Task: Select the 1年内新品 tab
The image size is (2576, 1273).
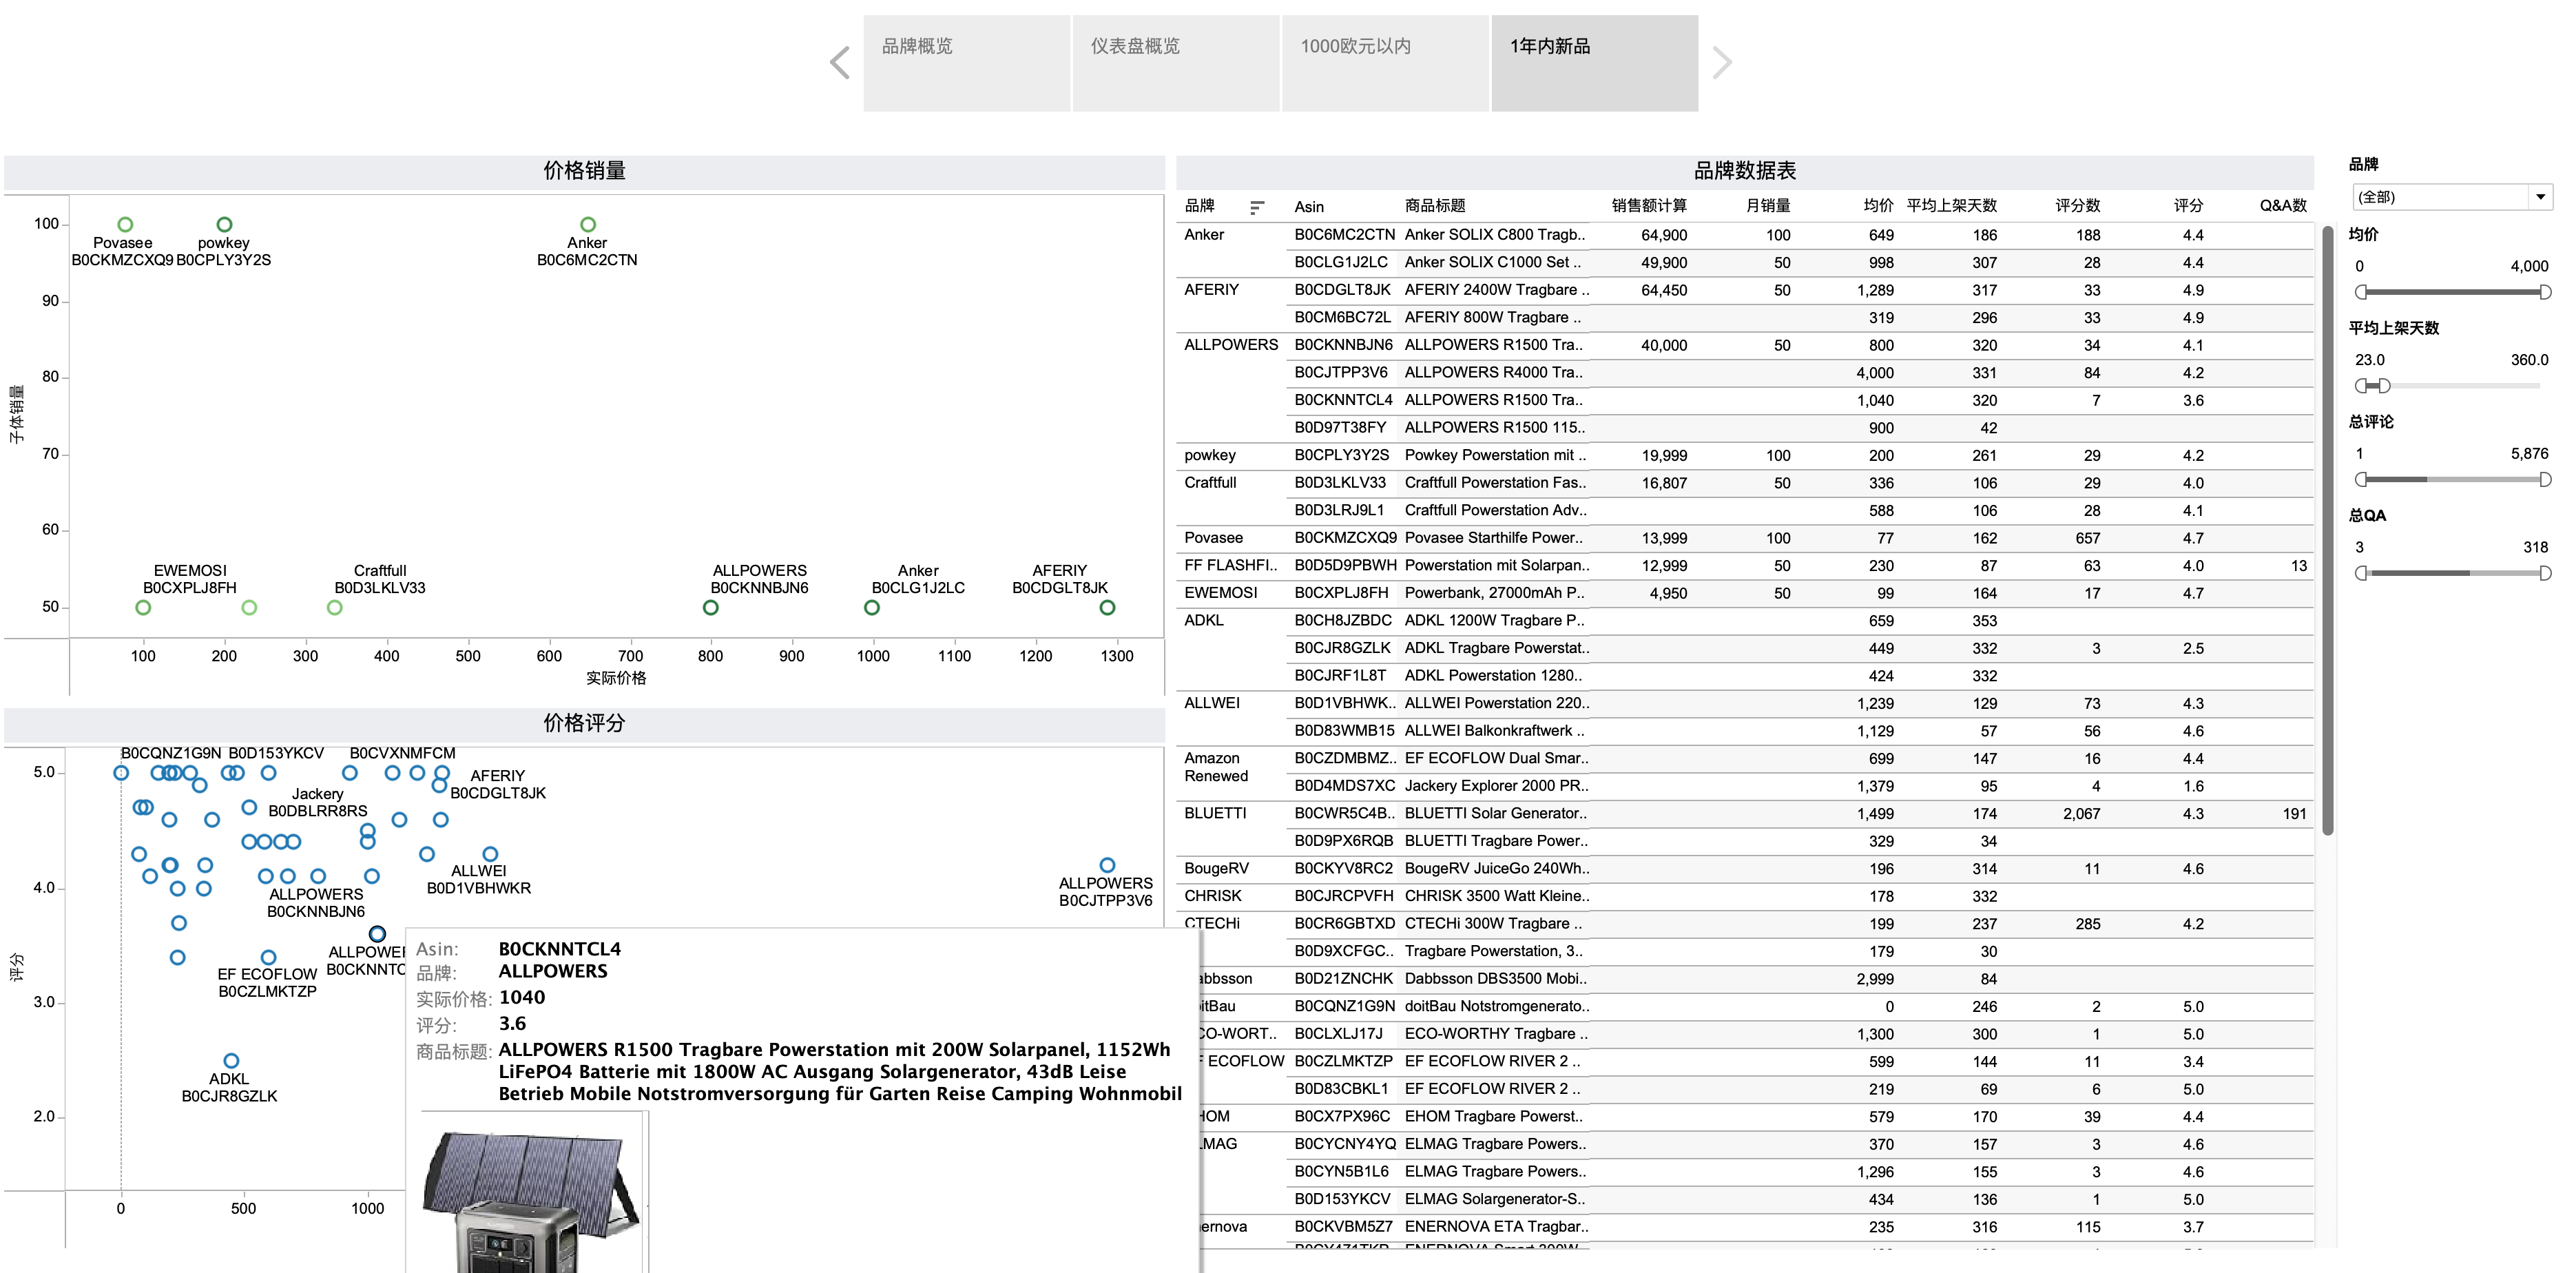Action: pos(1595,62)
